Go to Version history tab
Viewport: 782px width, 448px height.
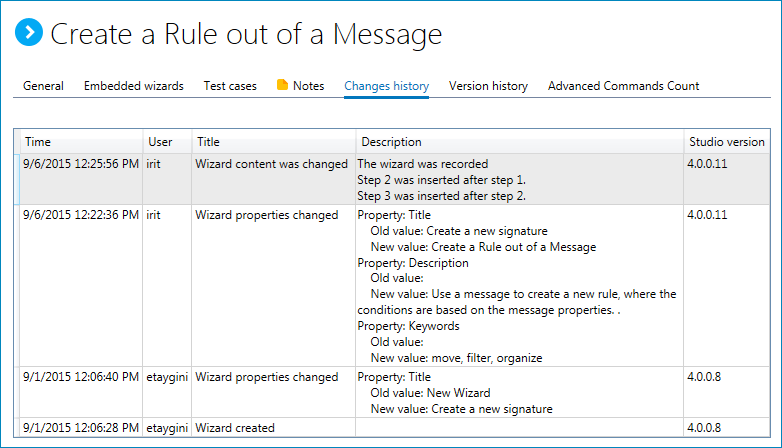tap(488, 86)
